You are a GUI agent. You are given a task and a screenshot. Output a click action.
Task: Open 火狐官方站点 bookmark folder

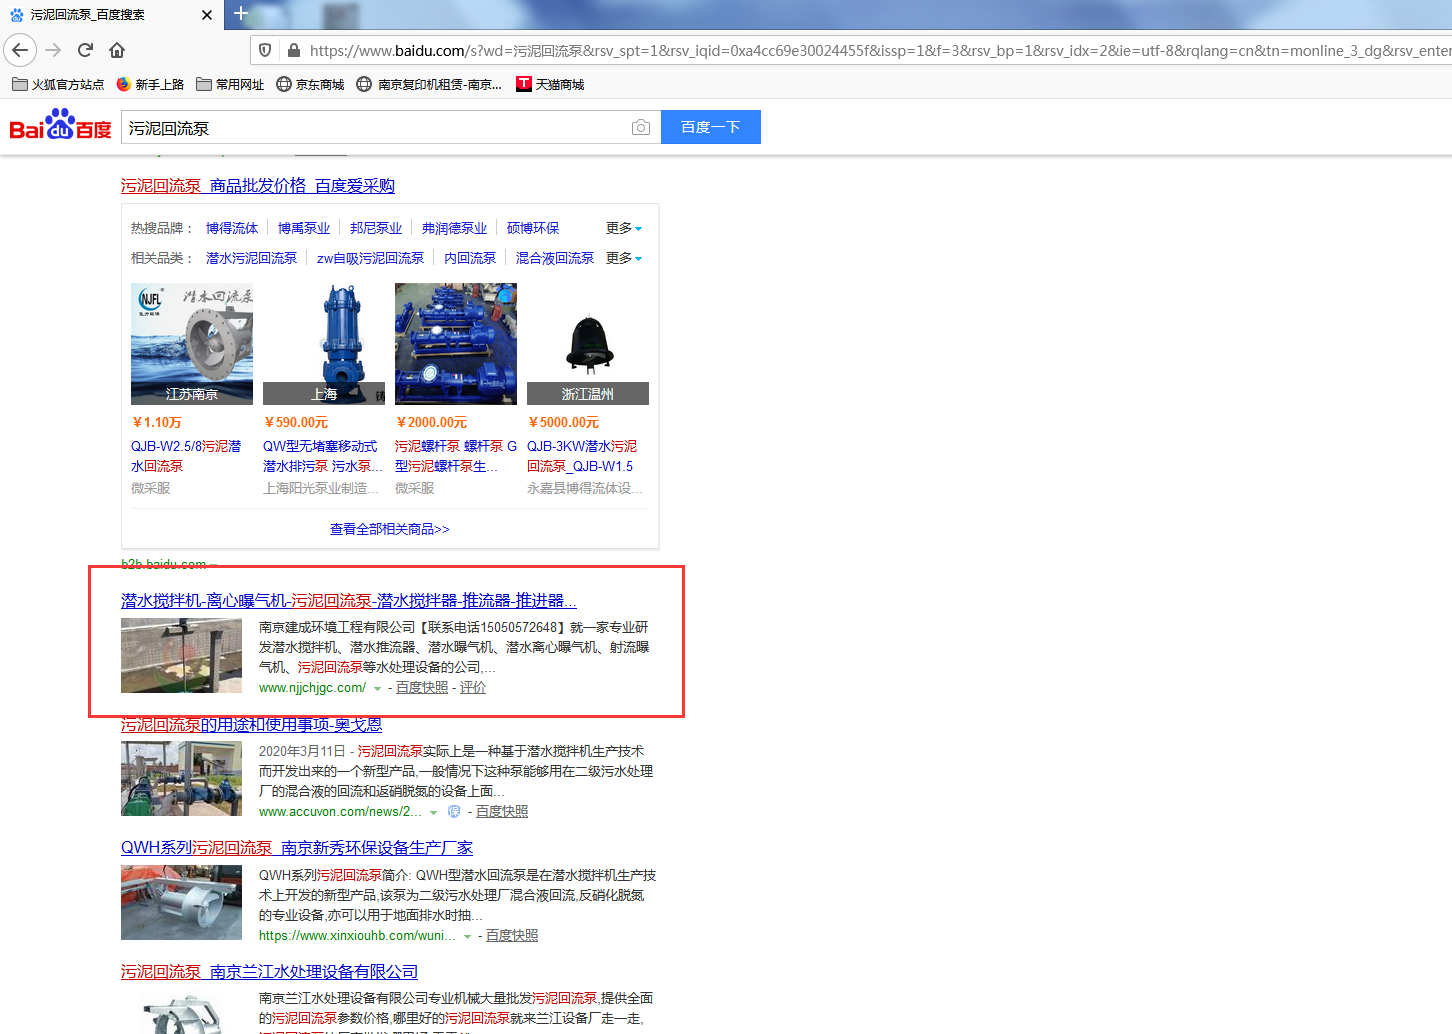pyautogui.click(x=58, y=84)
